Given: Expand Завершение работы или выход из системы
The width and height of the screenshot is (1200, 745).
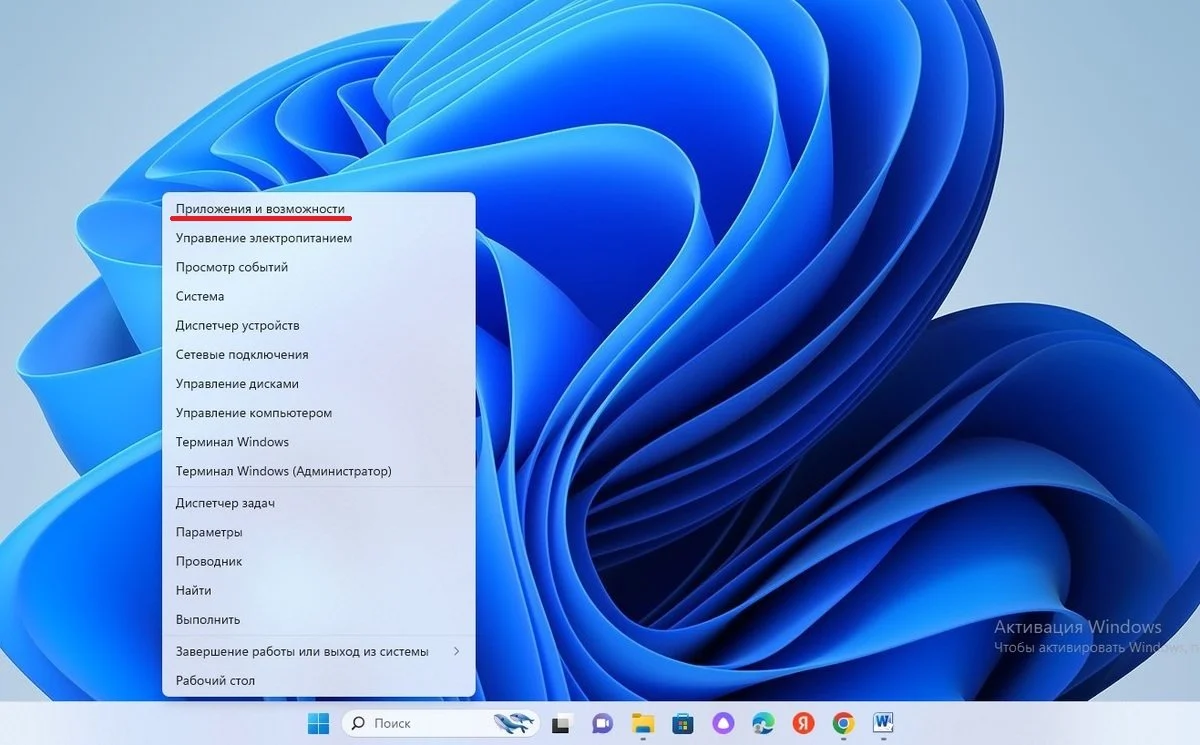Looking at the screenshot, I should 319,651.
